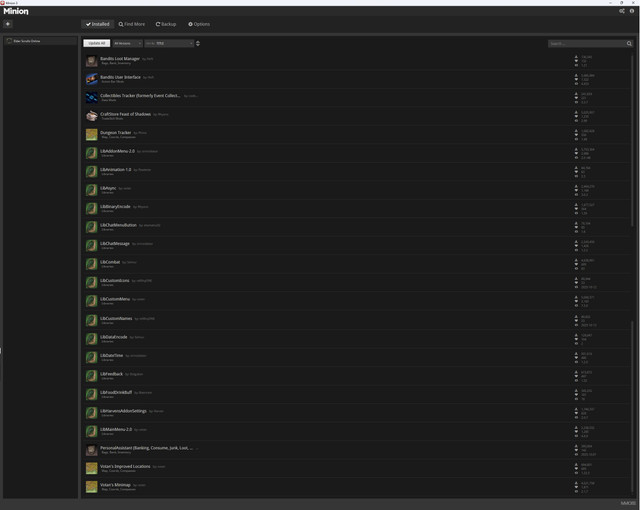The height and width of the screenshot is (510, 640).
Task: Click the search magnifier icon
Action: pyautogui.click(x=629, y=43)
